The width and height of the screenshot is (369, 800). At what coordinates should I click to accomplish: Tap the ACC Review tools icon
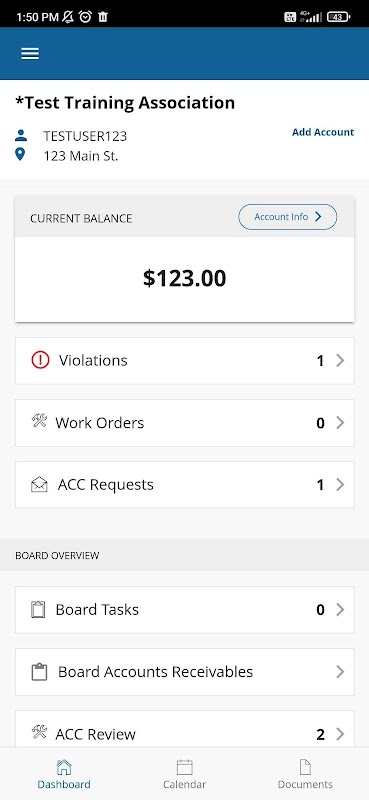39,733
